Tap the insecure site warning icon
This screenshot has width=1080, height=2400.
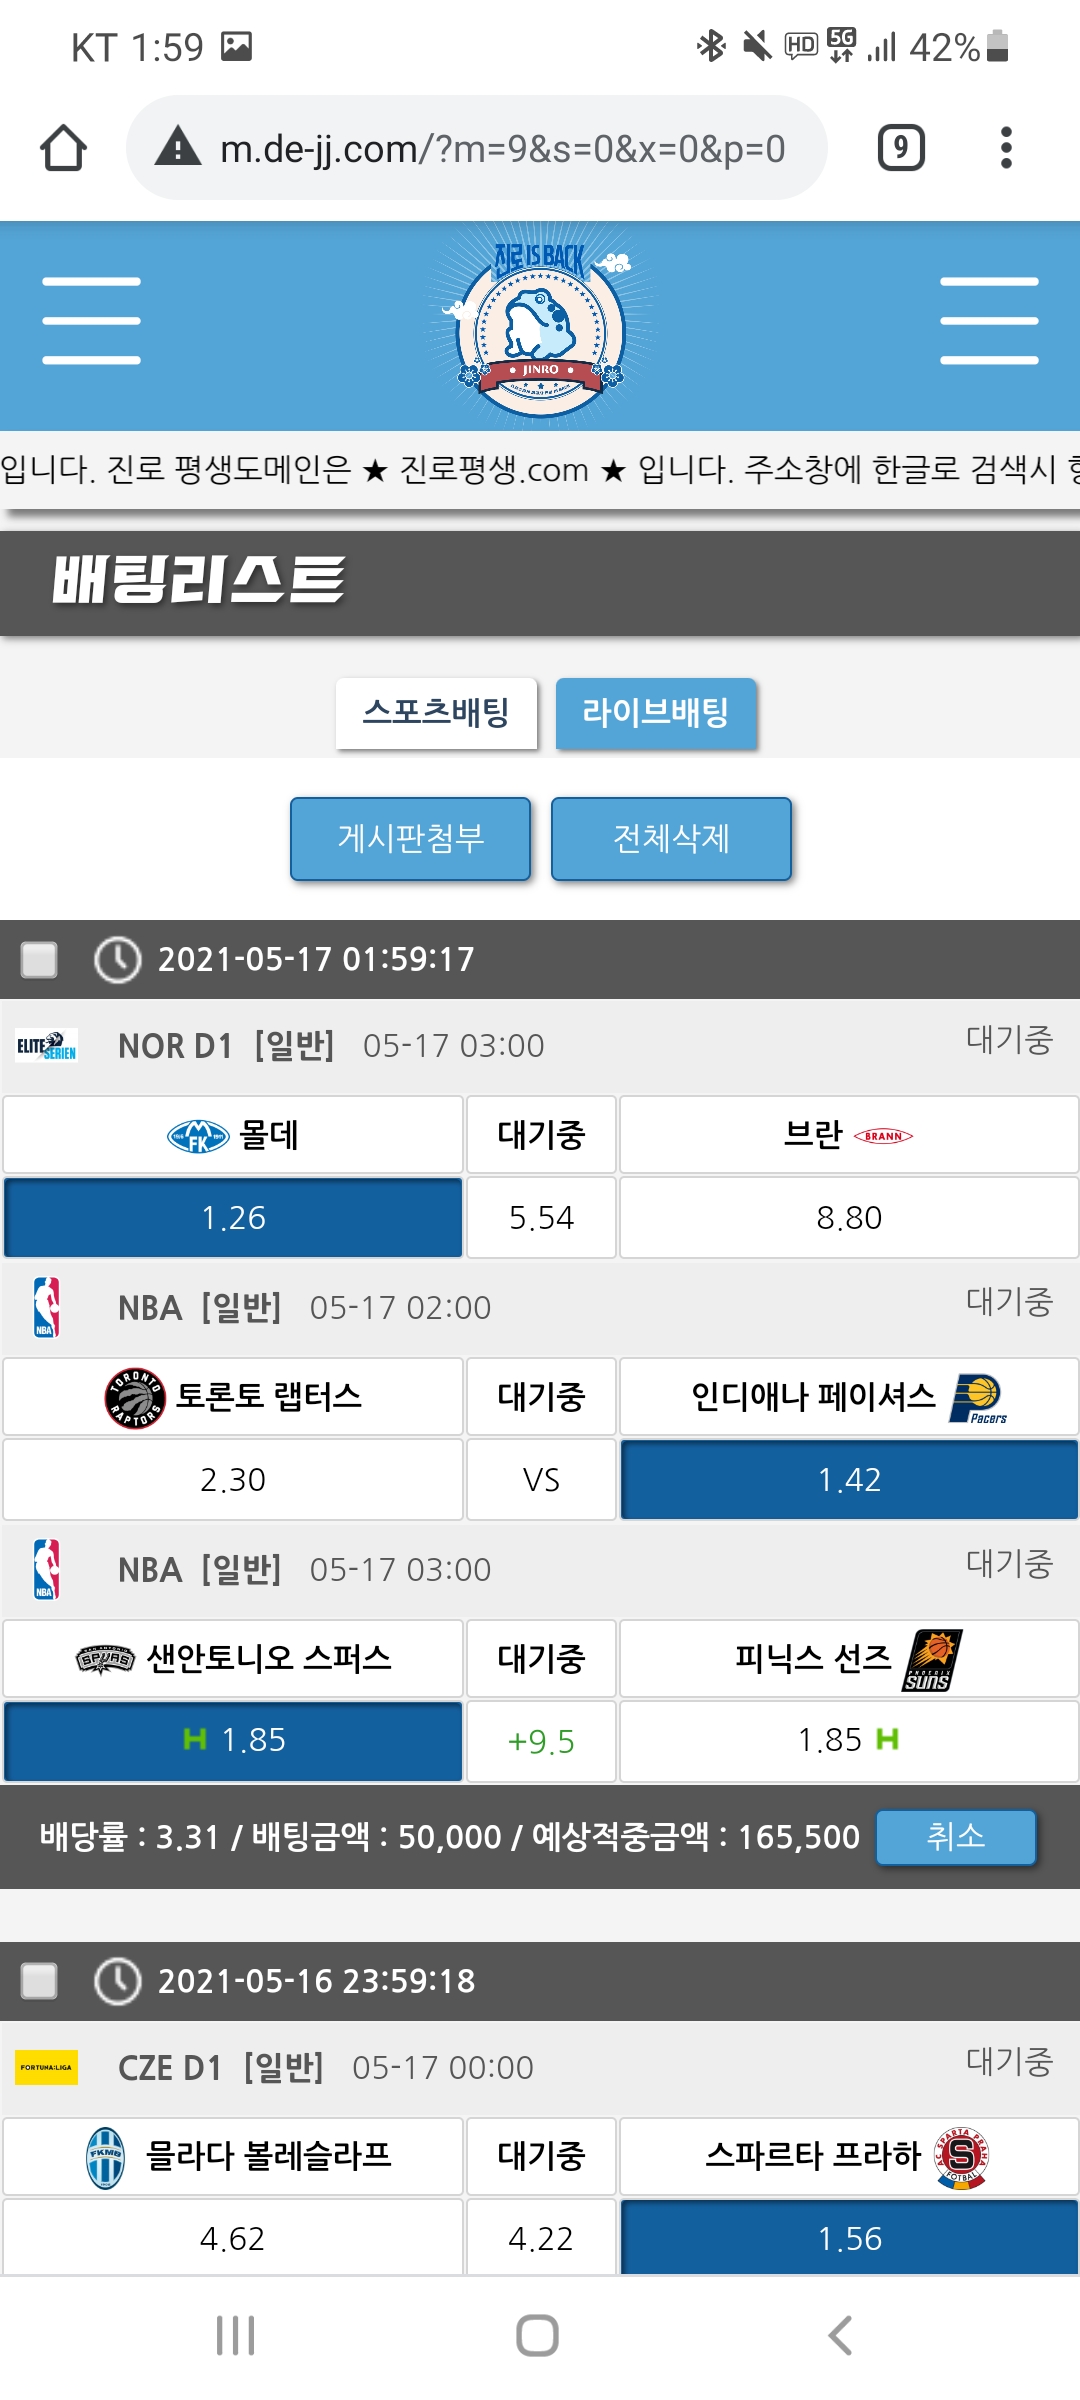[x=179, y=148]
